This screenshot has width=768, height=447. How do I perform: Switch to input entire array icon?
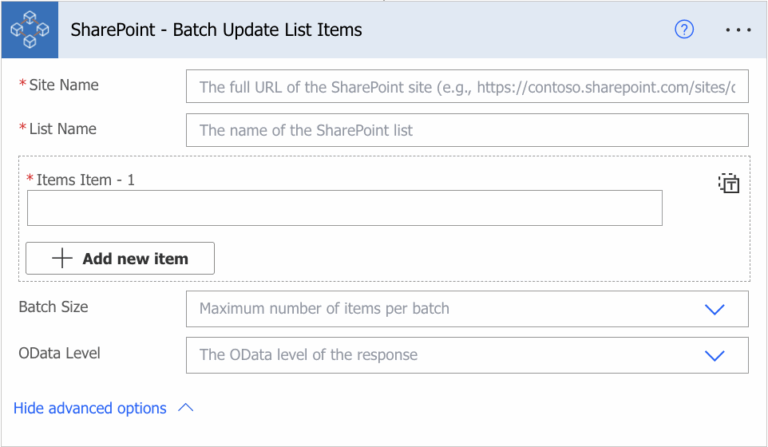click(729, 184)
